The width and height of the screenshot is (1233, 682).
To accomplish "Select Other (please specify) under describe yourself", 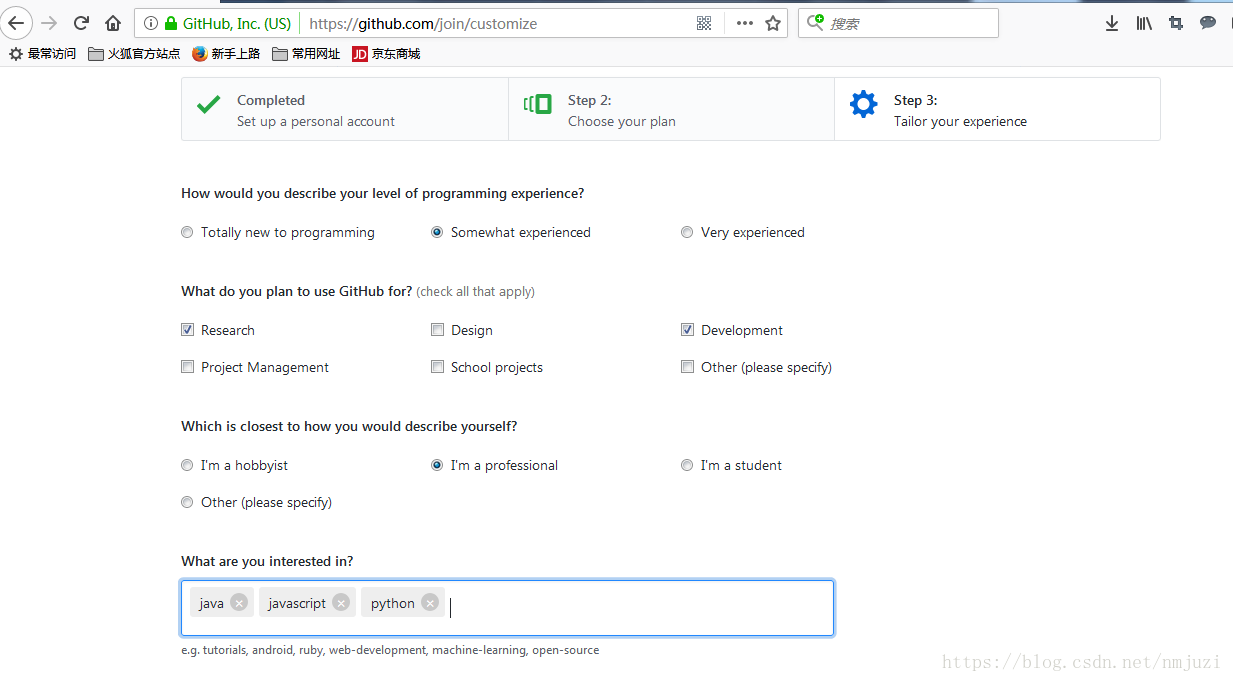I will [187, 502].
